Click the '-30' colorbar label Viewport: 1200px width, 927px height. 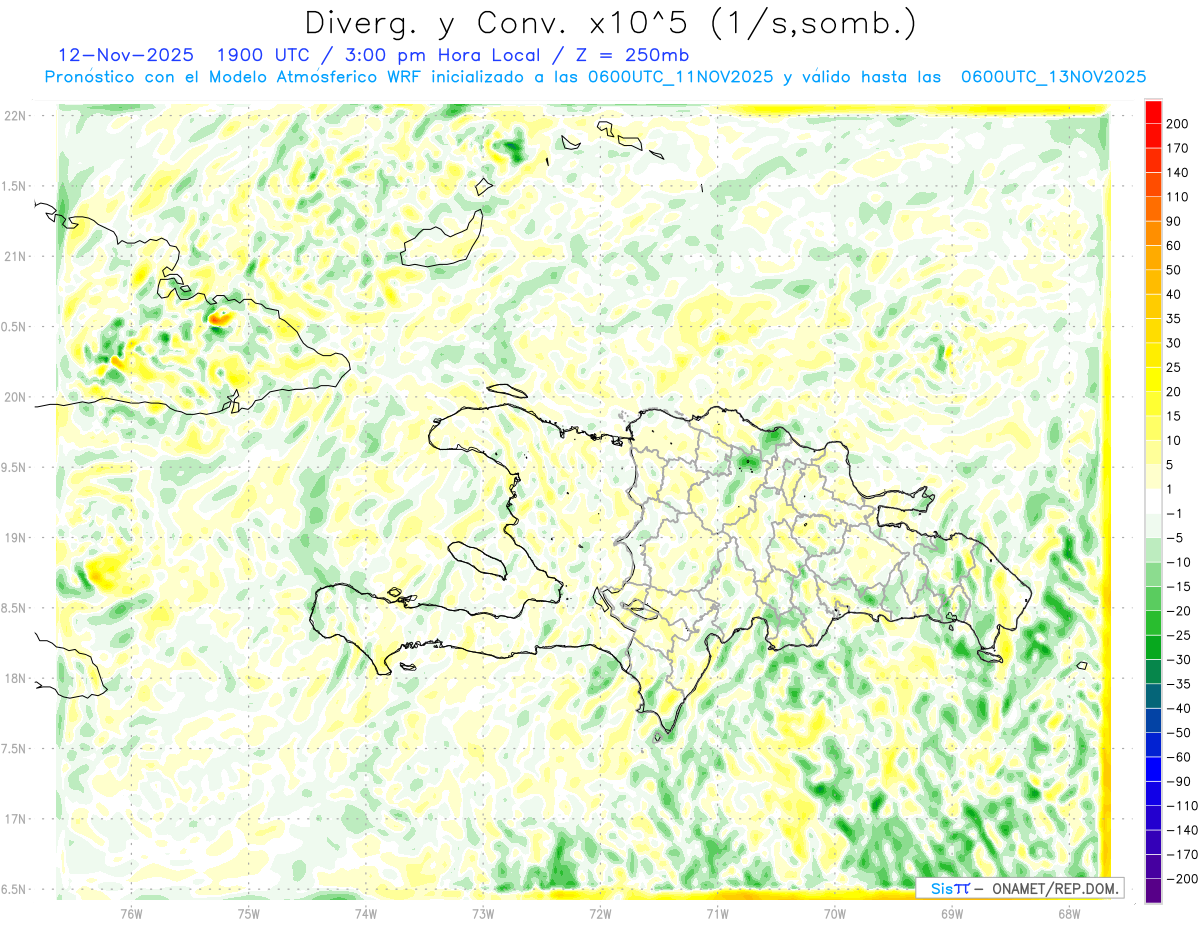[x=1178, y=660]
